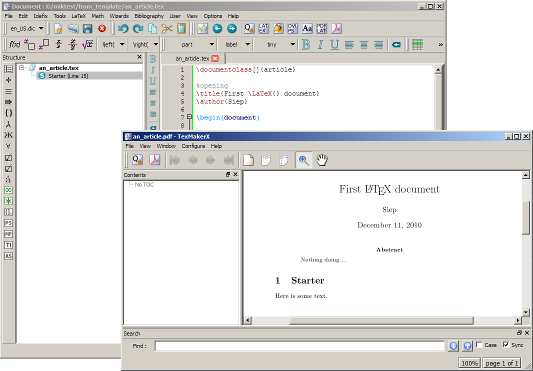The image size is (533, 371).
Task: Enable the Case checkbox in PDF search
Action: 479,345
